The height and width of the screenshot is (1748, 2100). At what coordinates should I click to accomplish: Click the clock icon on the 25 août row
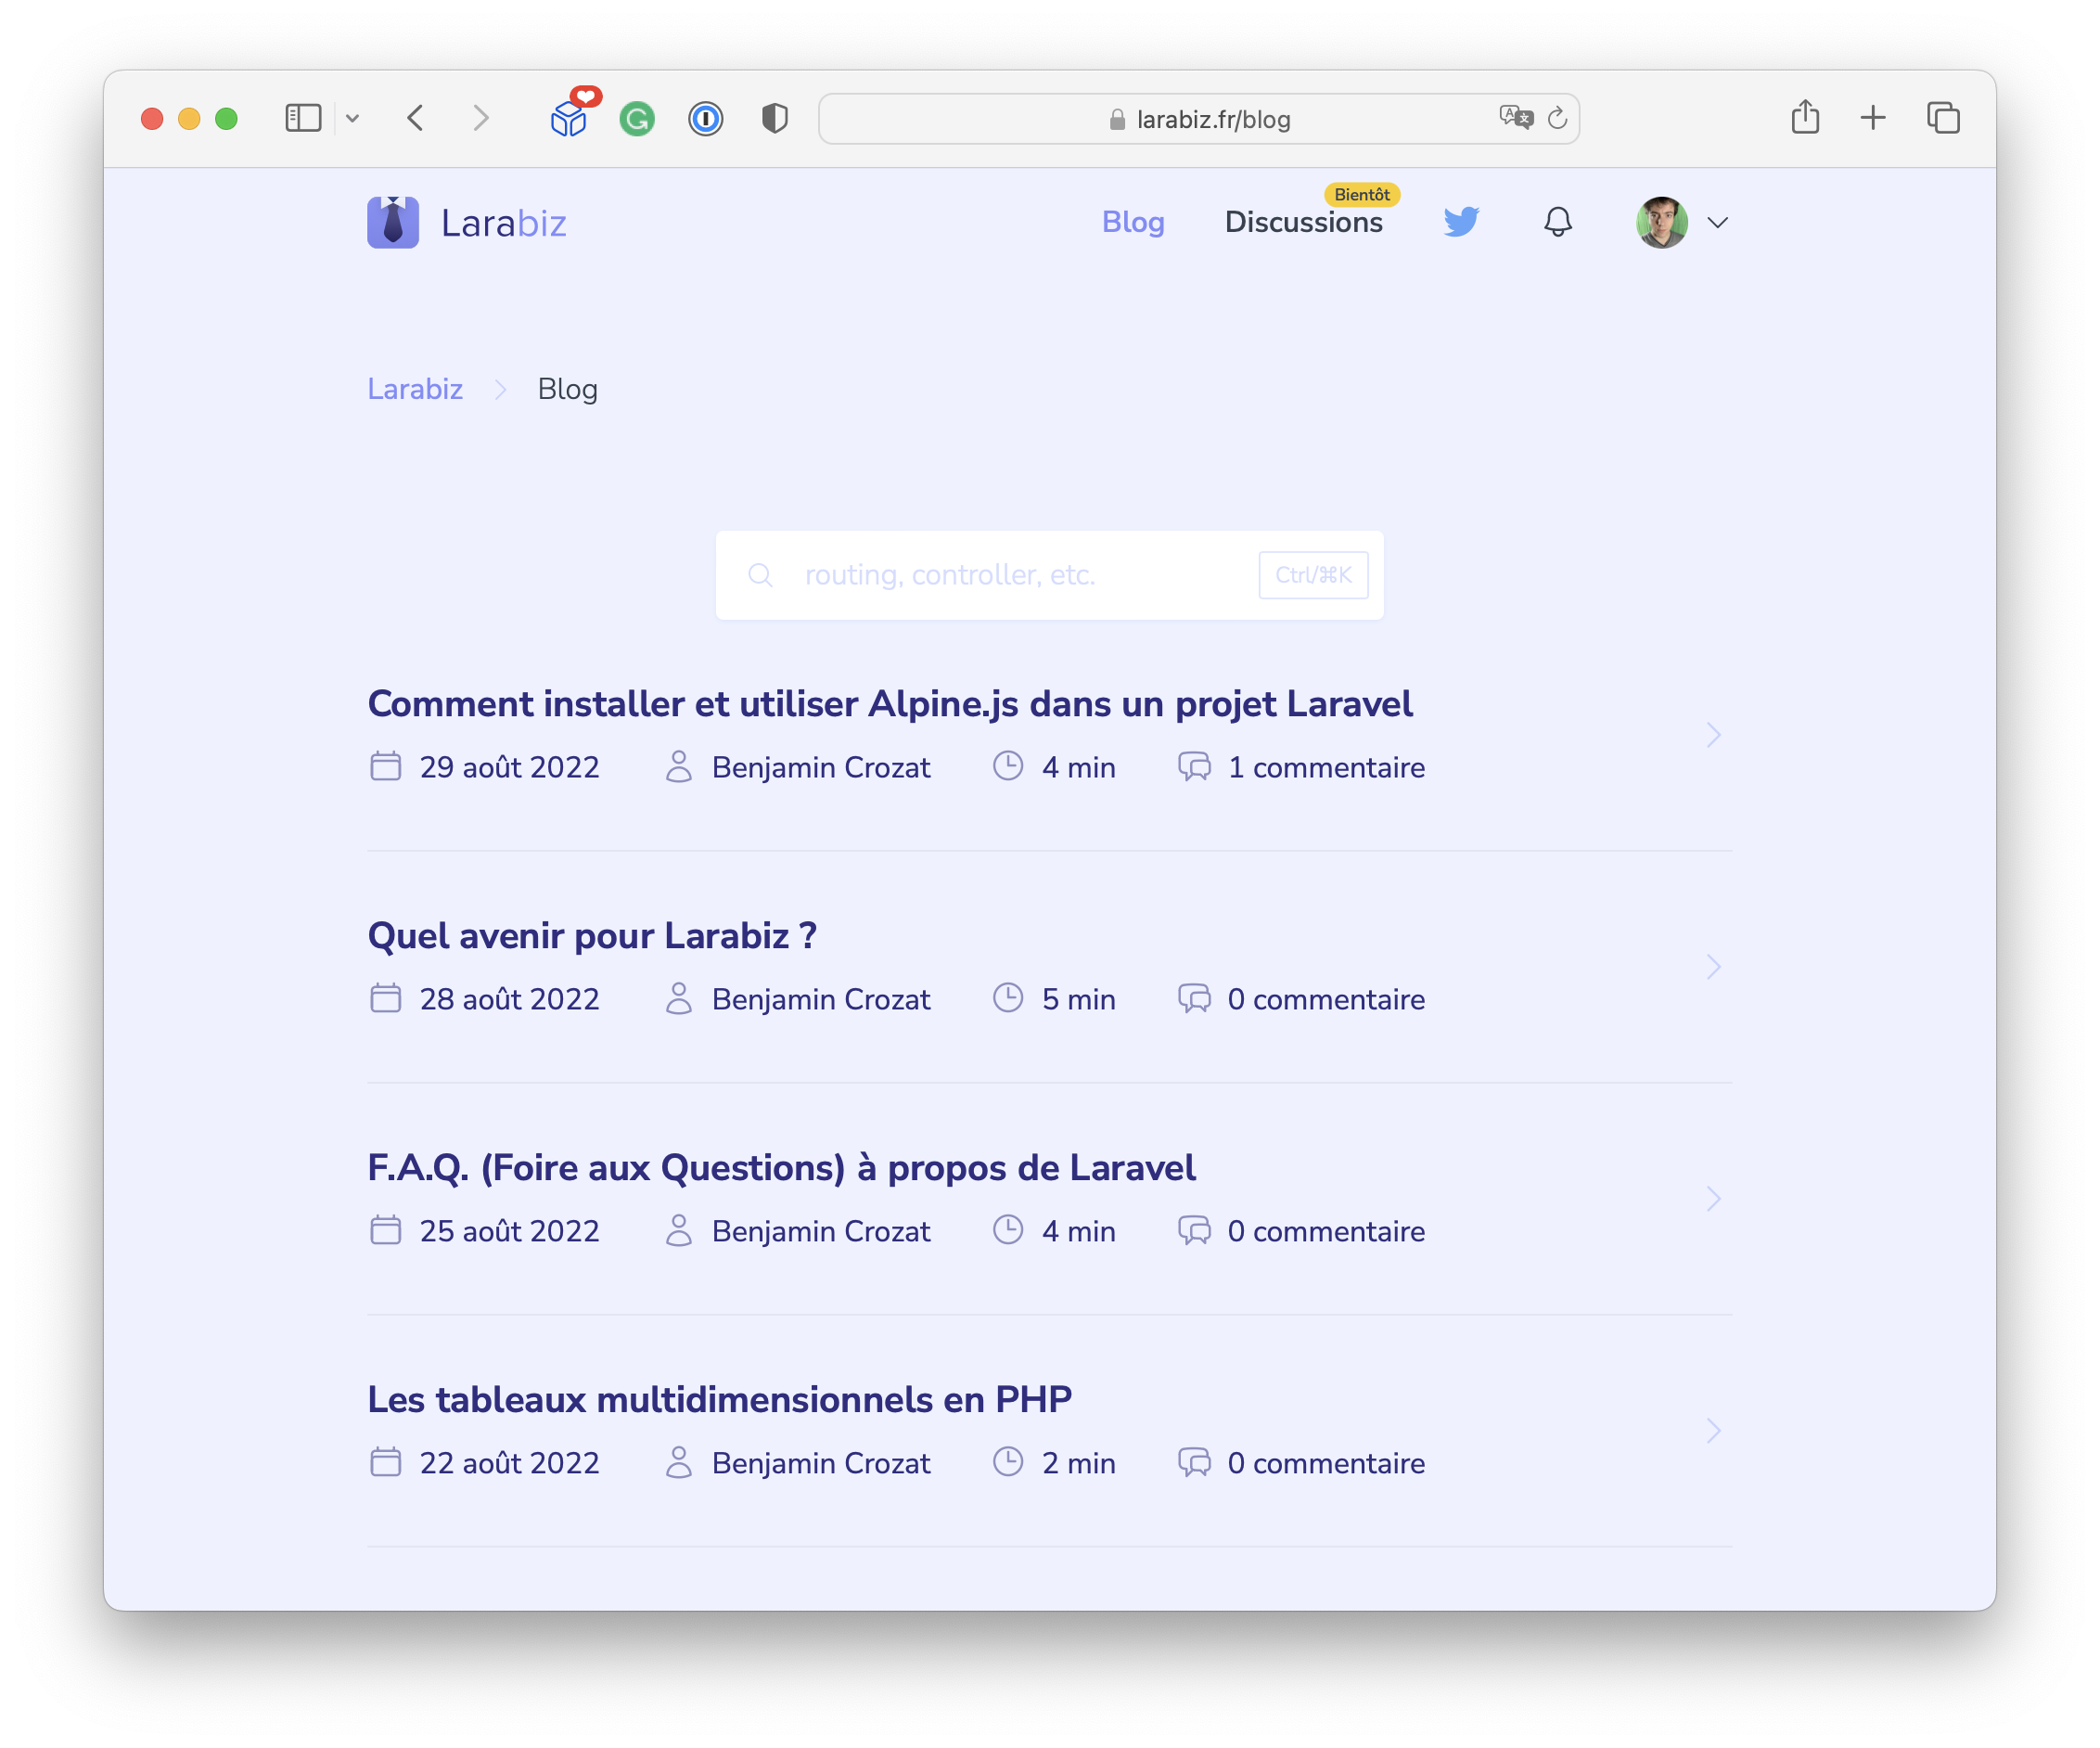1008,1230
